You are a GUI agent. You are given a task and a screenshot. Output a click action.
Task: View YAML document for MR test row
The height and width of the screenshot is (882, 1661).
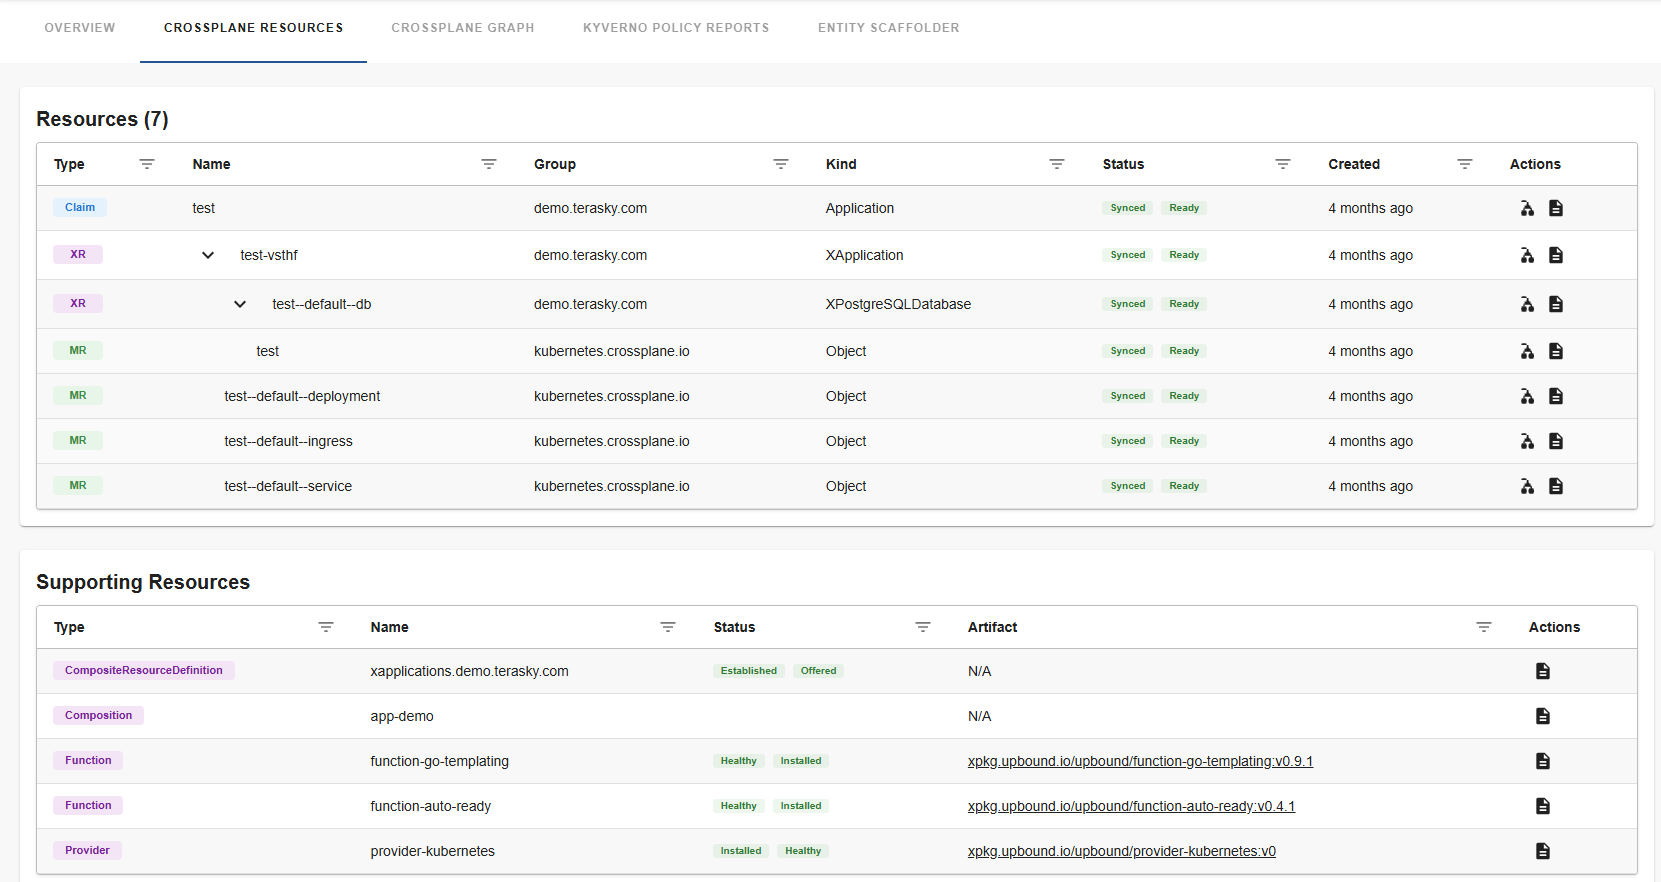(1556, 351)
